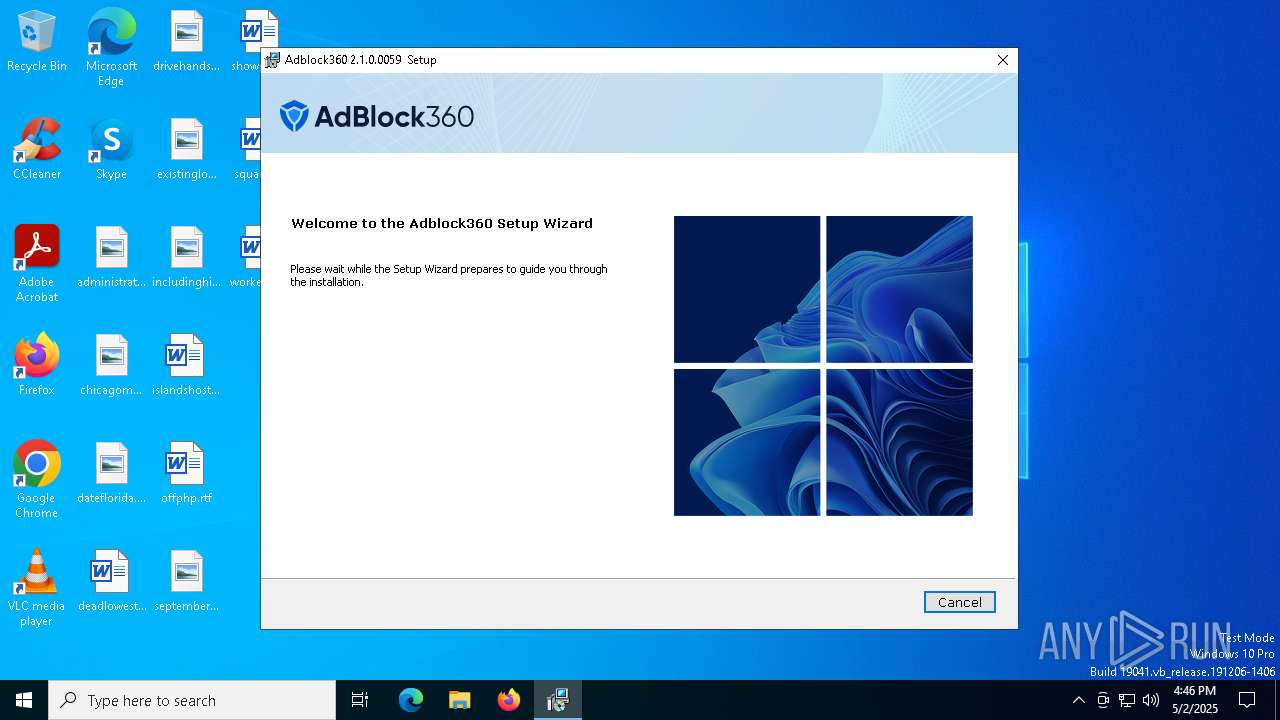Image resolution: width=1280 pixels, height=720 pixels.
Task: Select the existinglo image file
Action: tap(186, 150)
